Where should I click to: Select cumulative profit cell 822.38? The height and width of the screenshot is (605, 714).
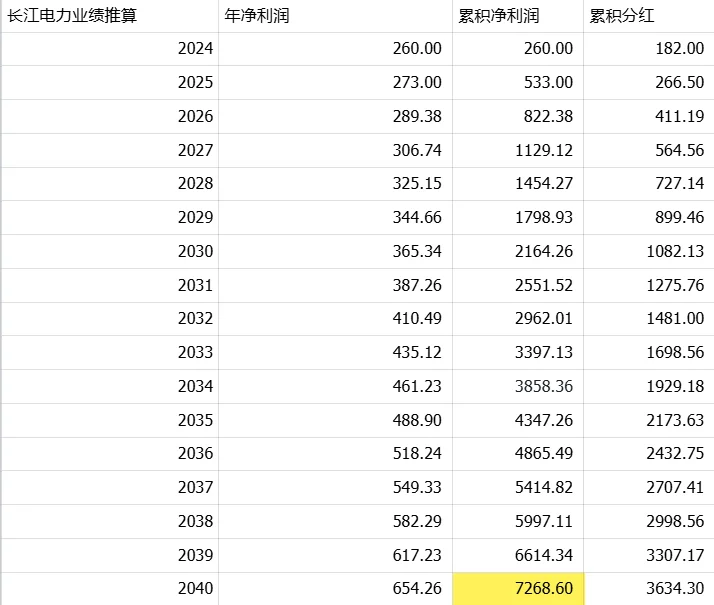(x=518, y=117)
